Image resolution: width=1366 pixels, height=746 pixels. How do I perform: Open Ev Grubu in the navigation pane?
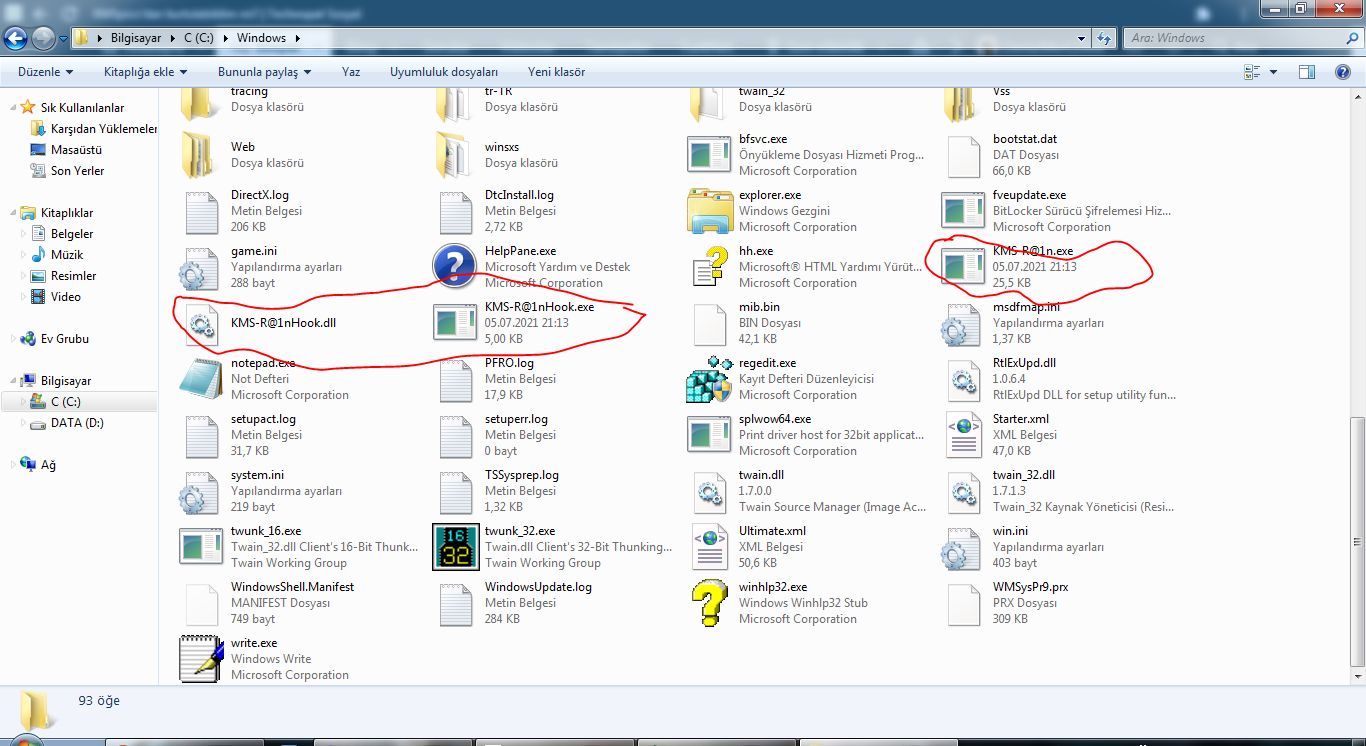(64, 339)
